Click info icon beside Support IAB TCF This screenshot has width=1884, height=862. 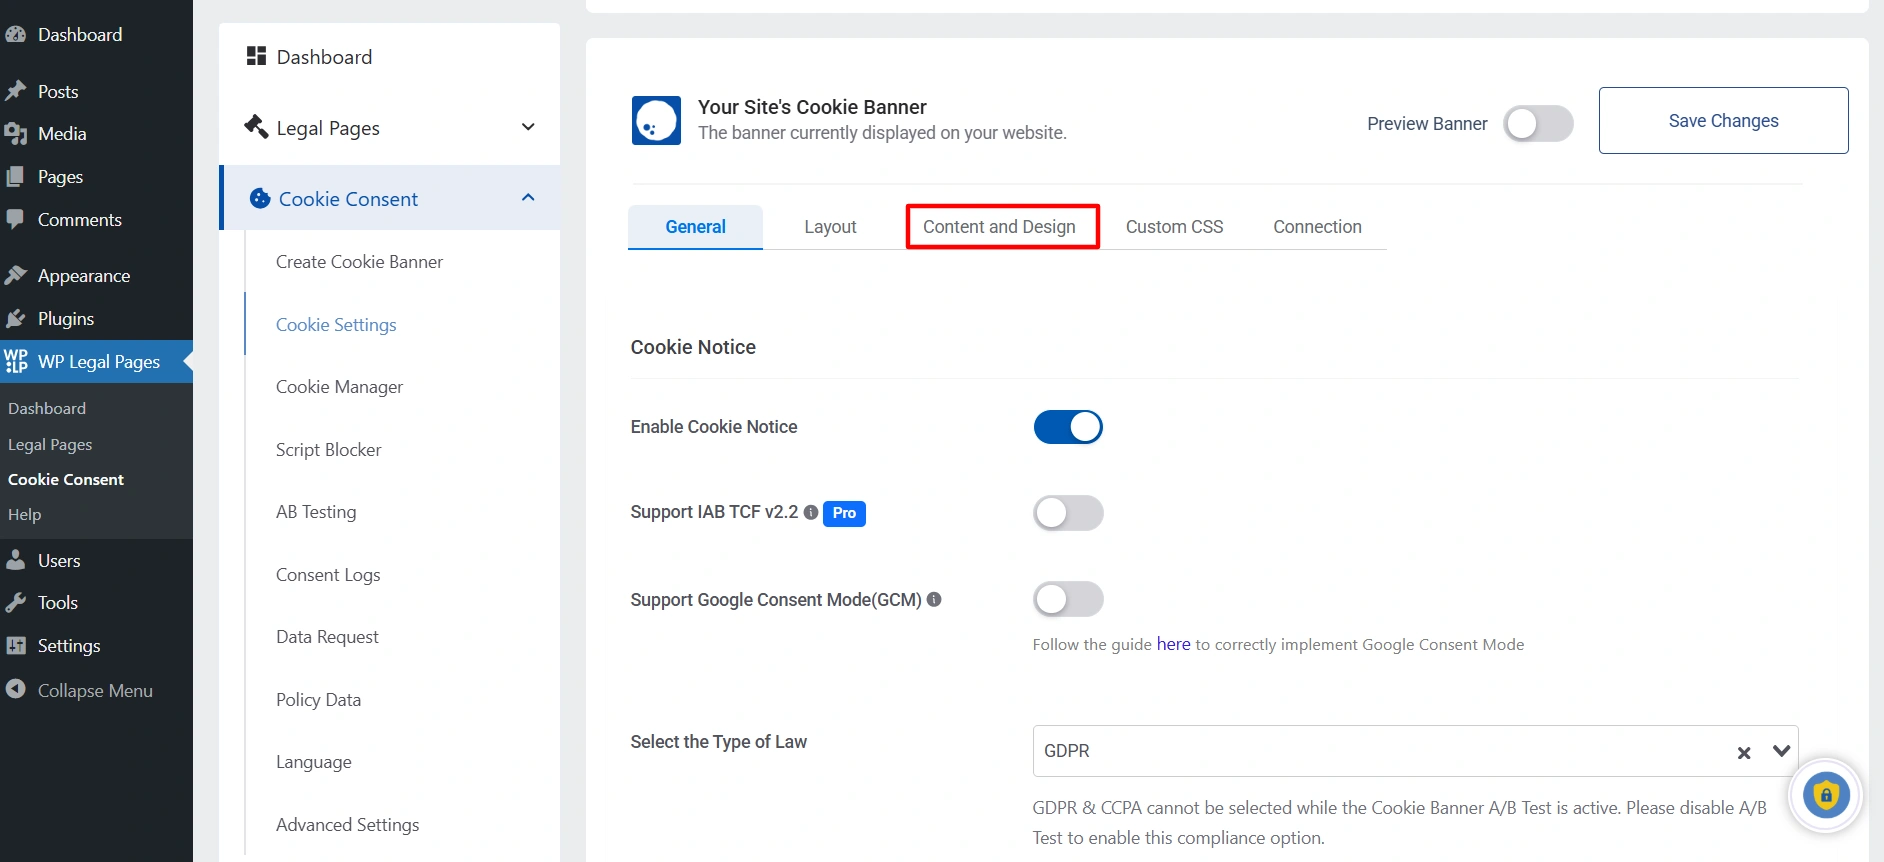pos(811,512)
